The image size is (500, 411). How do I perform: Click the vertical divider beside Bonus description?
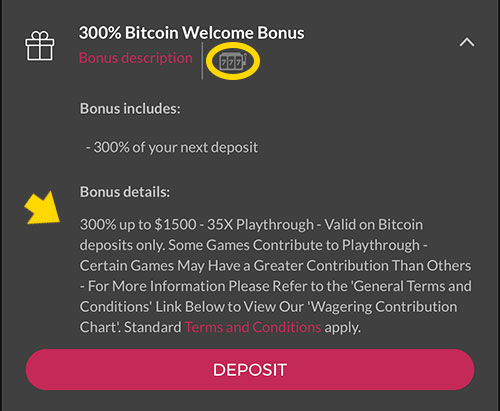(x=202, y=61)
